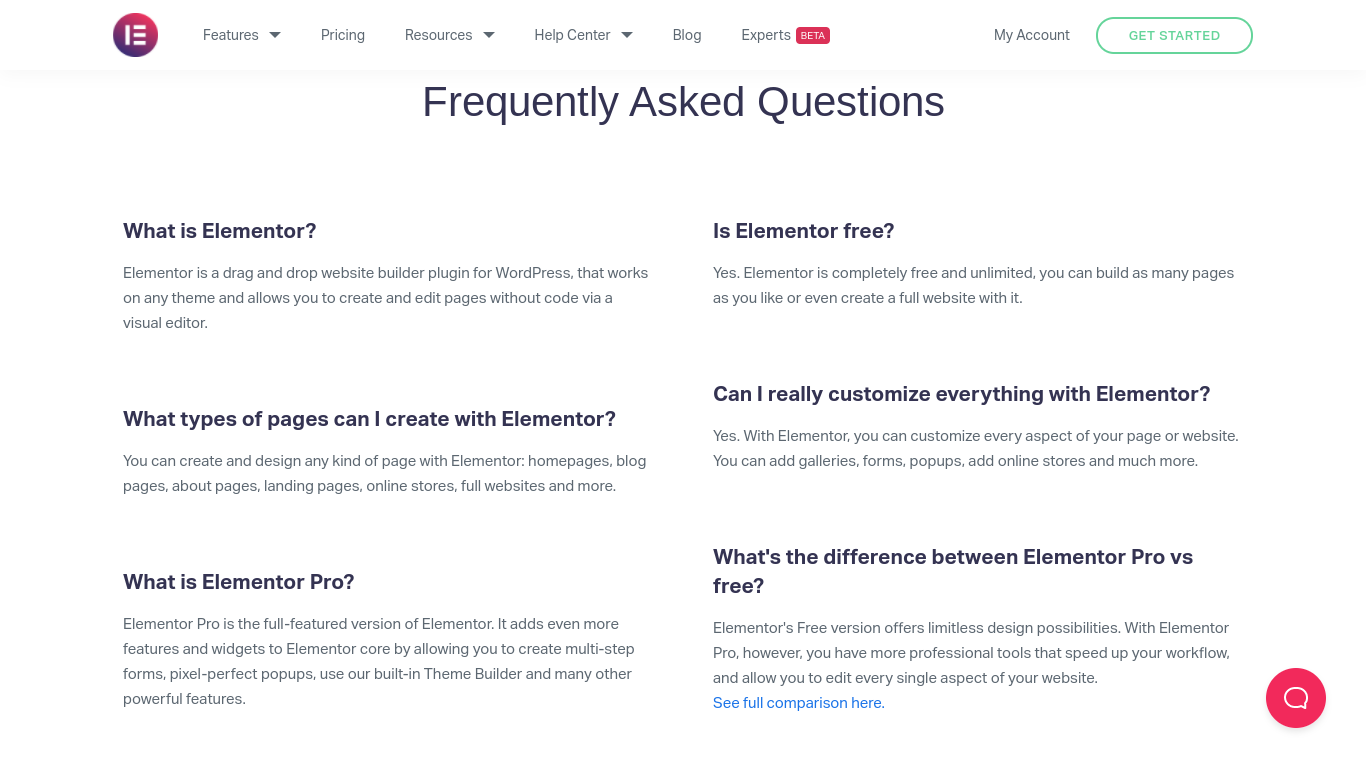This screenshot has height=768, width=1366.
Task: Expand the Features dropdown arrow
Action: click(275, 35)
